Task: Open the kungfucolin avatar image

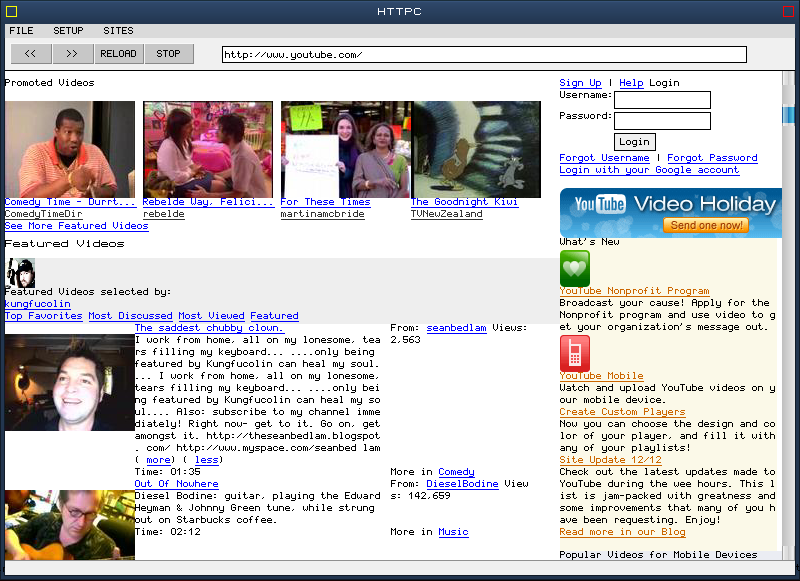Action: pyautogui.click(x=20, y=273)
